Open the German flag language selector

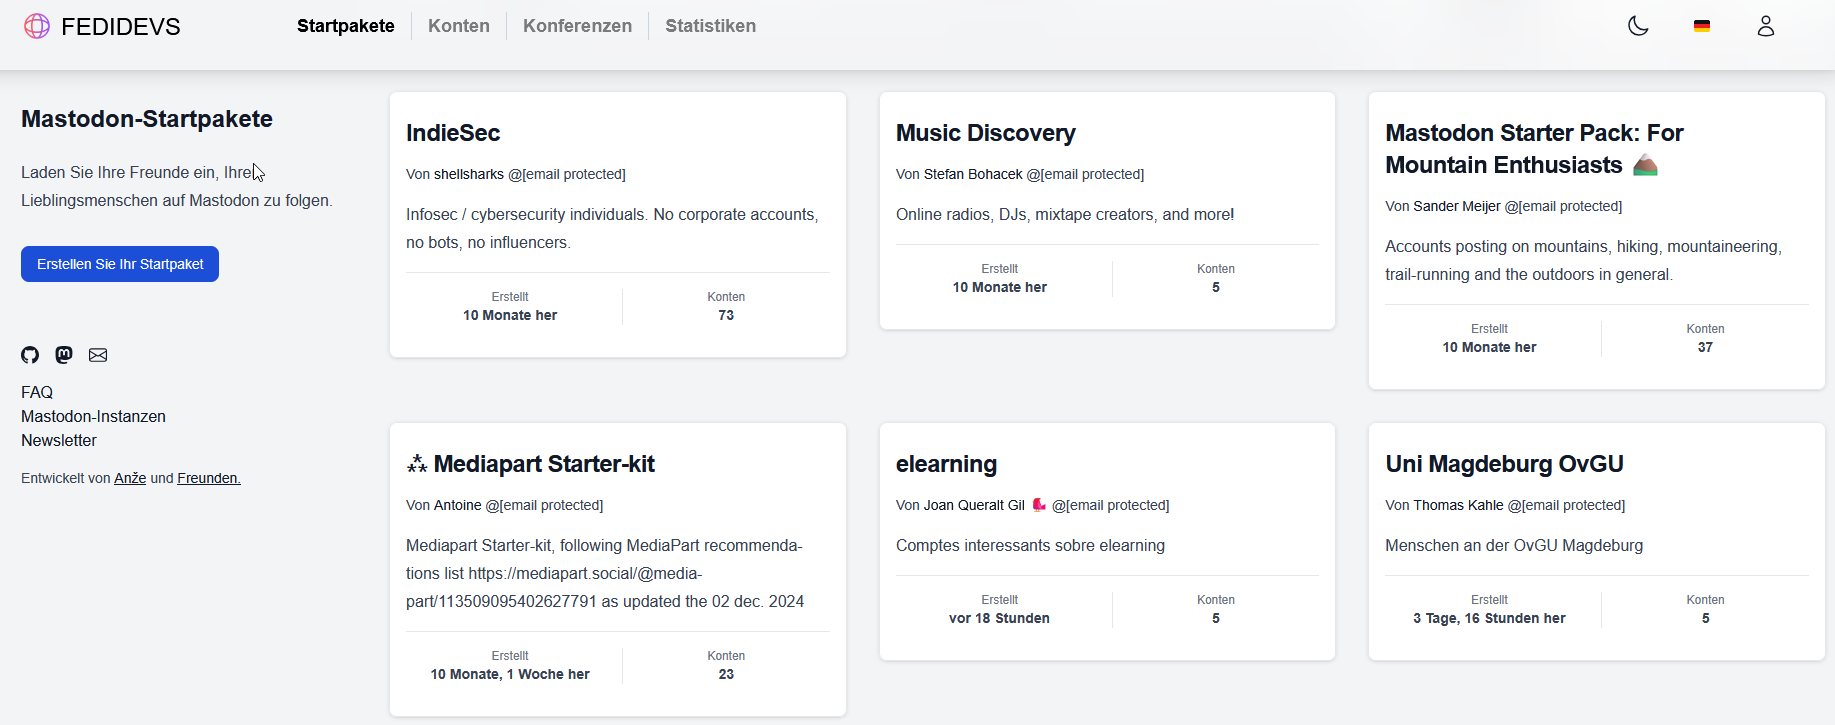click(1701, 26)
